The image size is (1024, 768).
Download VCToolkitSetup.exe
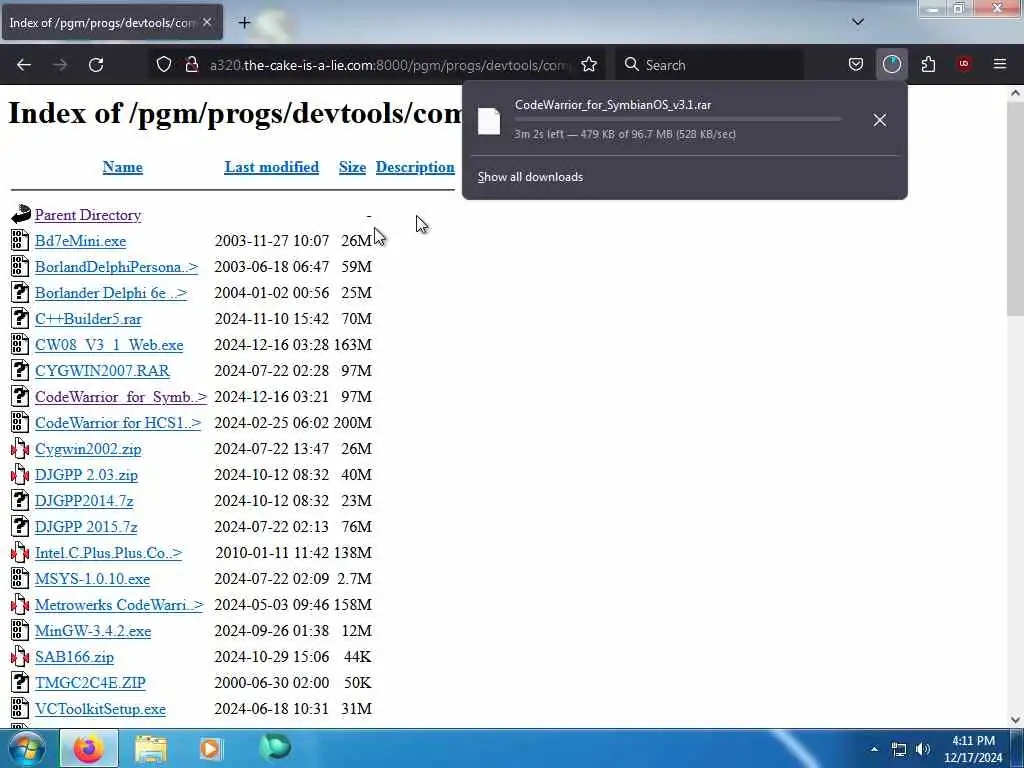tap(101, 709)
